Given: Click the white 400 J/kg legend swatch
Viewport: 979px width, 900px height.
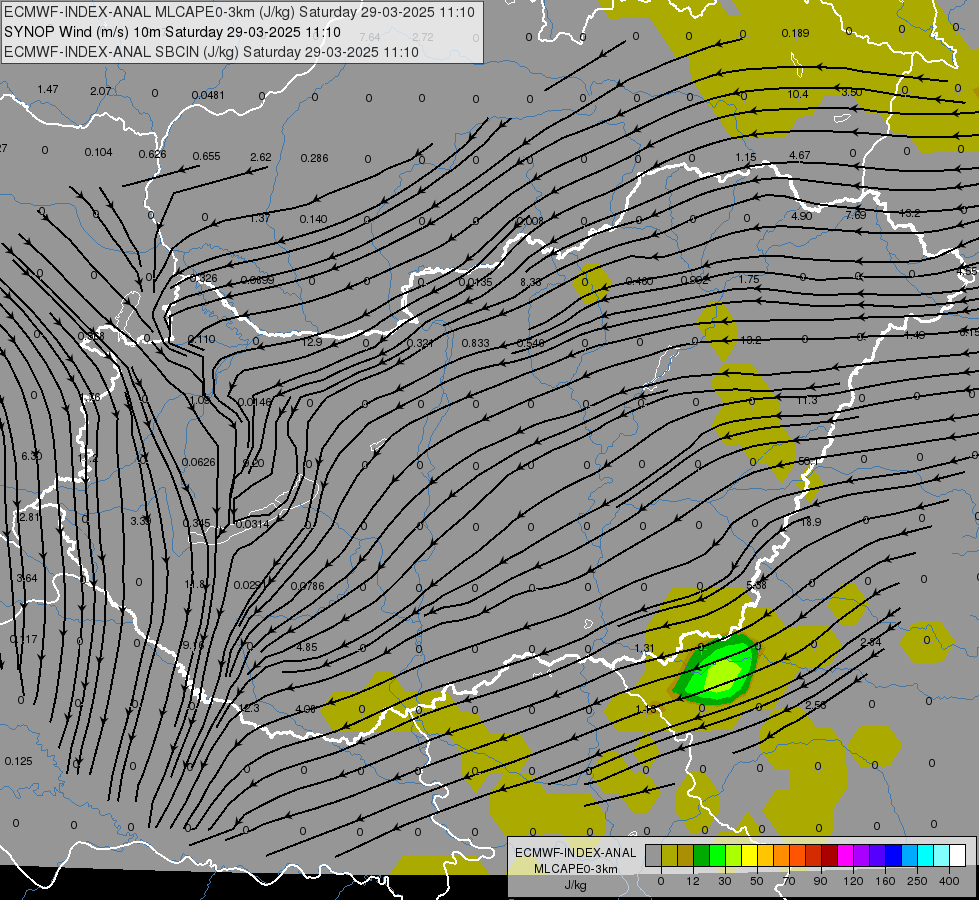Looking at the screenshot, I should 957,855.
